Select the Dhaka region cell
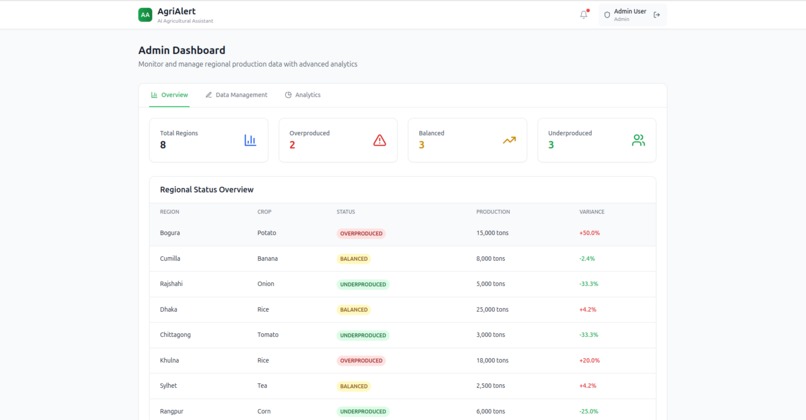 [x=168, y=309]
